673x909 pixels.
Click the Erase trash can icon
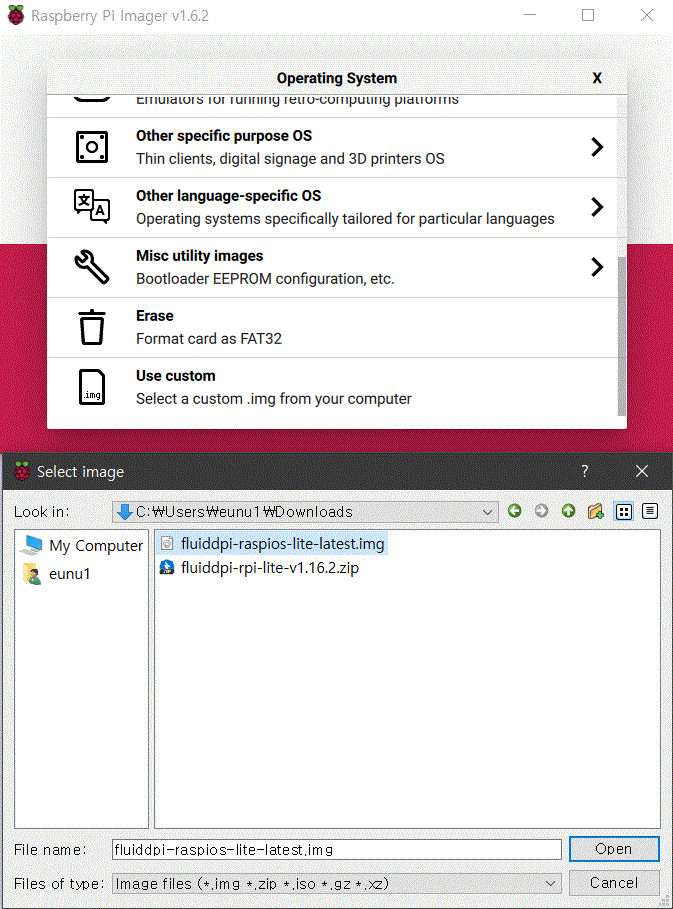(92, 327)
